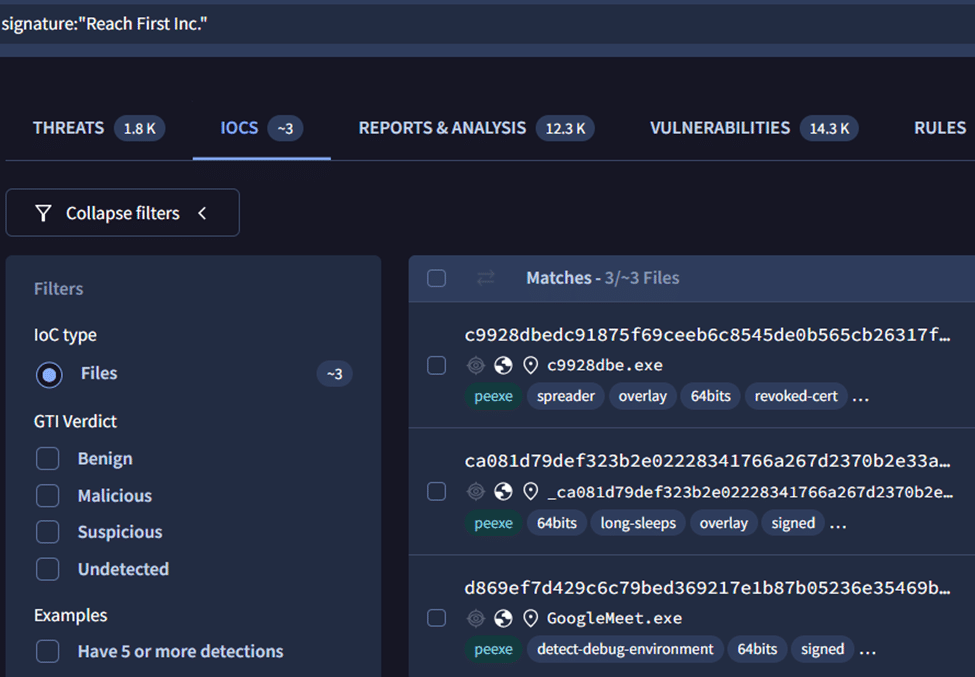Select the Files IoC type radio button
The width and height of the screenshot is (975, 677).
[48, 374]
